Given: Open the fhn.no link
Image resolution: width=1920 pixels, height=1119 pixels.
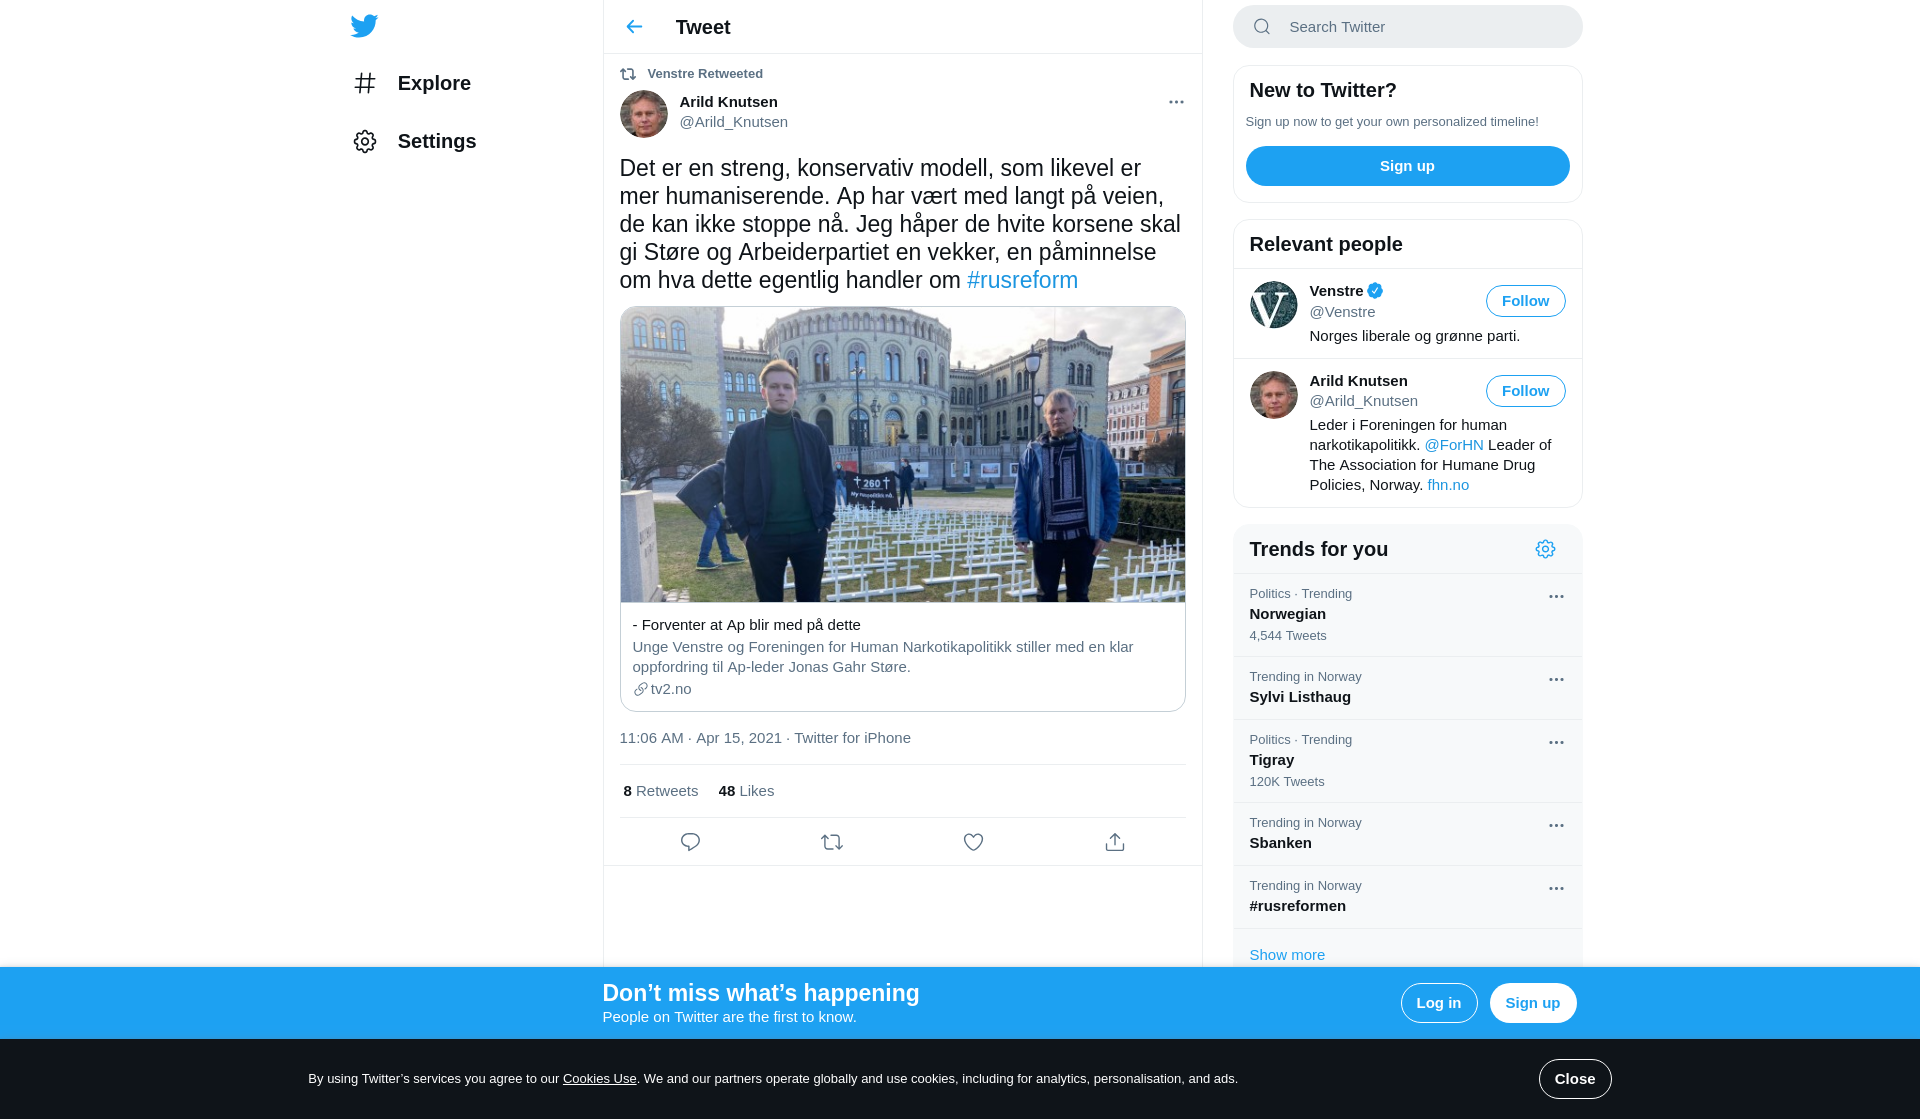Looking at the screenshot, I should coord(1447,485).
